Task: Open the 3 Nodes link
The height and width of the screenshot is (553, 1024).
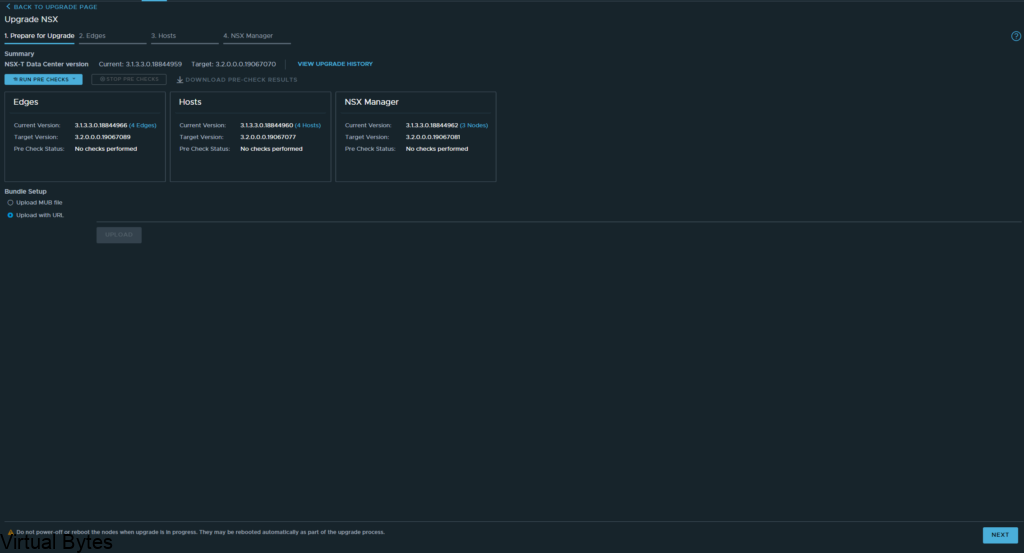Action: pyautogui.click(x=474, y=125)
